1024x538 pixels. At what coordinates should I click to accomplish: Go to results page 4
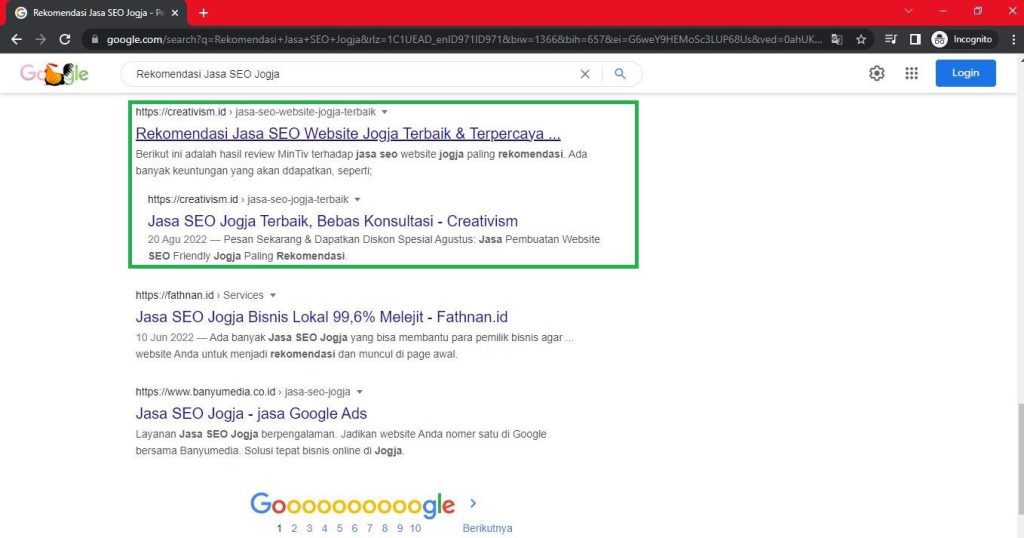tap(324, 528)
